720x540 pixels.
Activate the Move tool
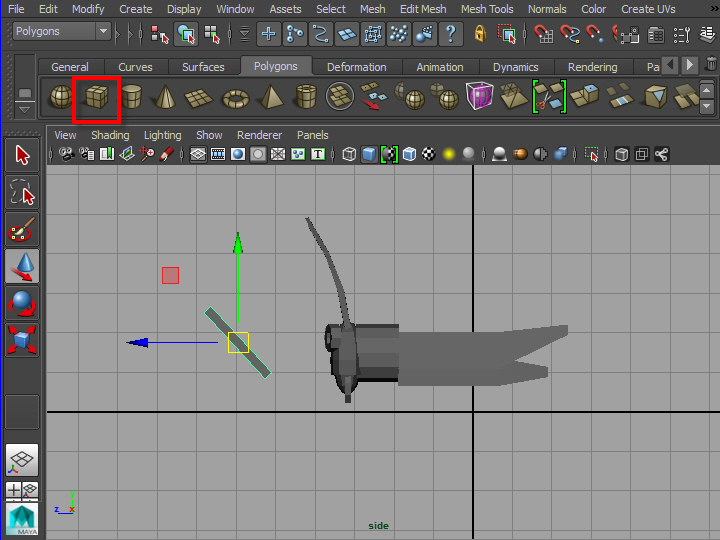[x=22, y=266]
